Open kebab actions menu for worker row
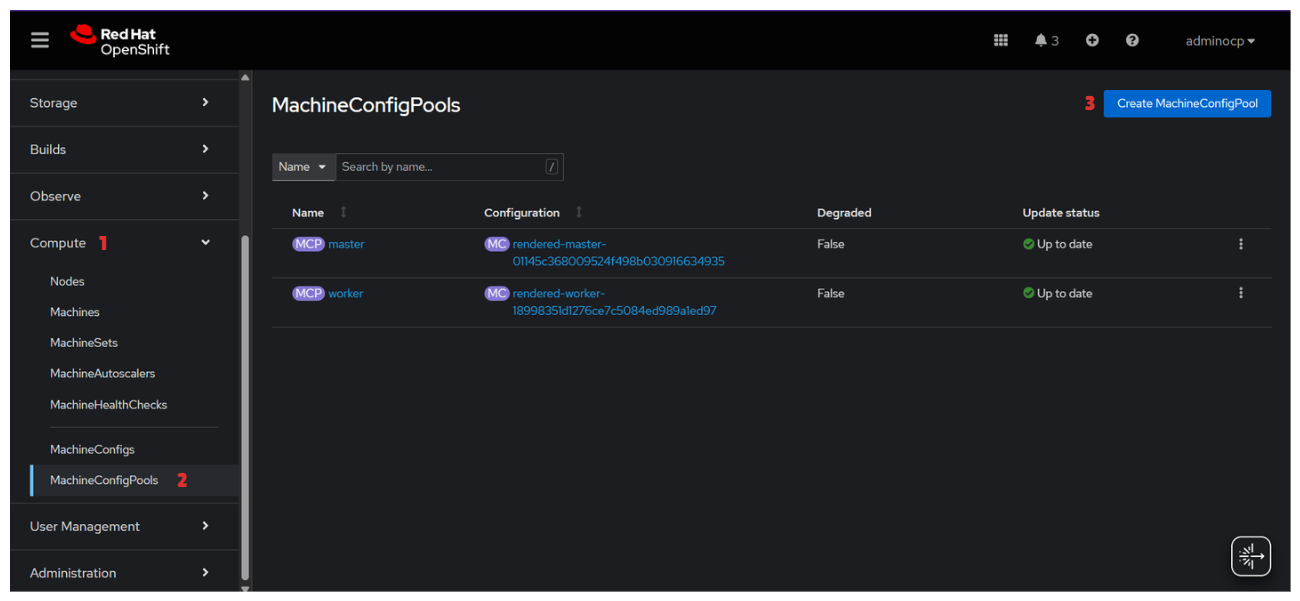 [1240, 293]
